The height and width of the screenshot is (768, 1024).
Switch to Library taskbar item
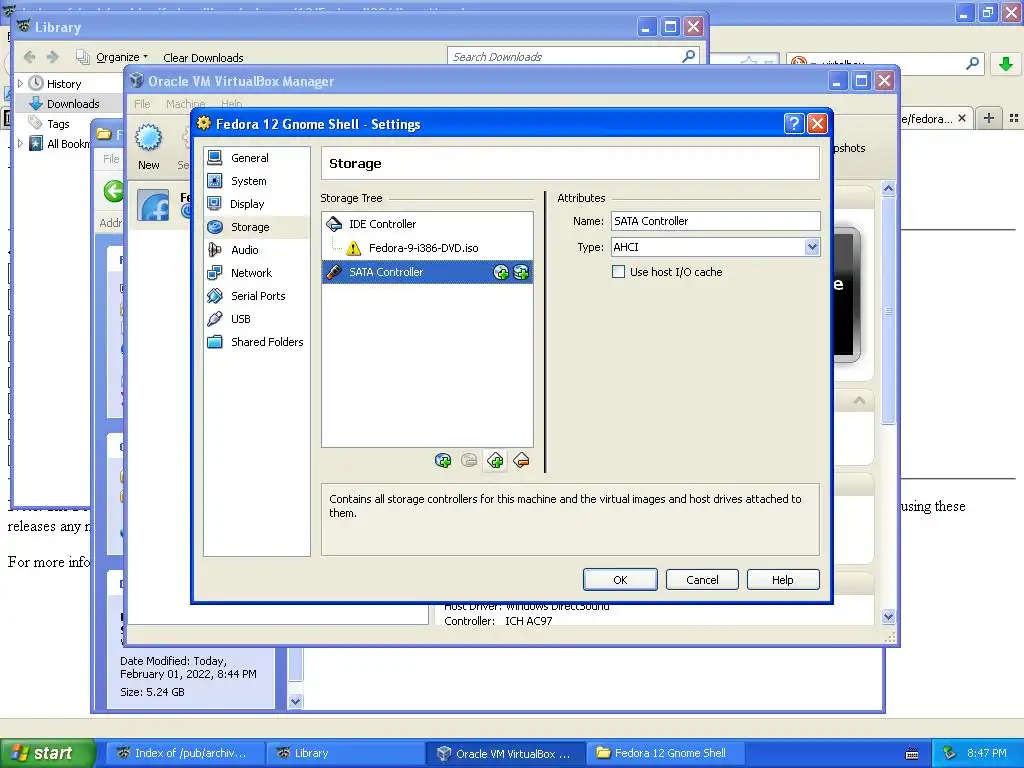click(x=345, y=753)
